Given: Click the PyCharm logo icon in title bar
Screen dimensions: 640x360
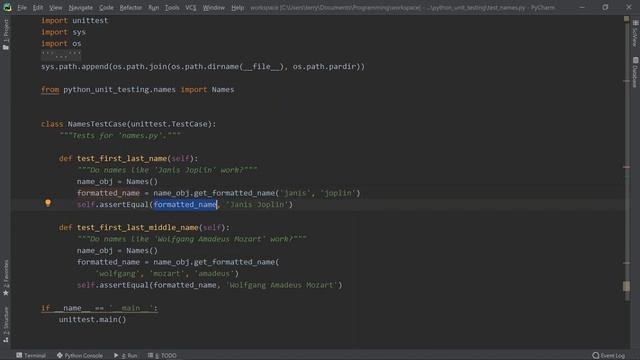Looking at the screenshot, I should (x=7, y=7).
